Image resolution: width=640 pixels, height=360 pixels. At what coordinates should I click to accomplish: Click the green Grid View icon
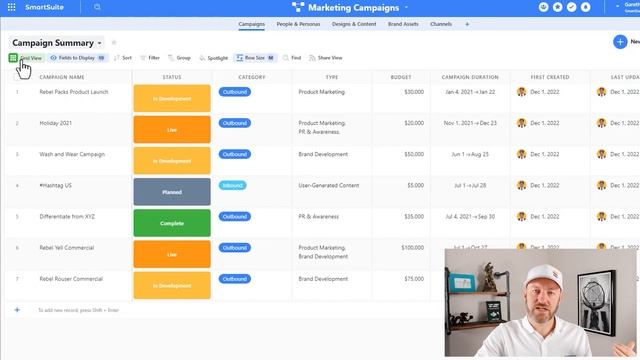click(x=13, y=58)
